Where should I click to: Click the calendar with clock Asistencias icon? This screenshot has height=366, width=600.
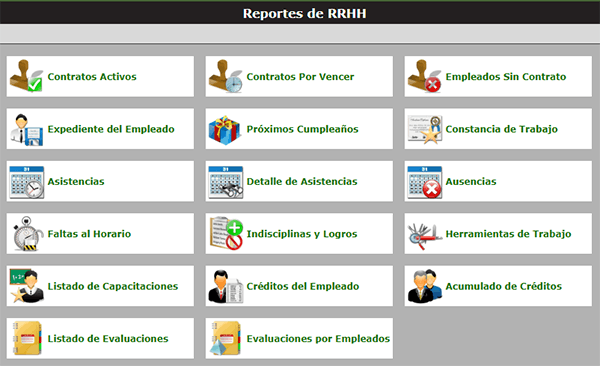(26, 182)
